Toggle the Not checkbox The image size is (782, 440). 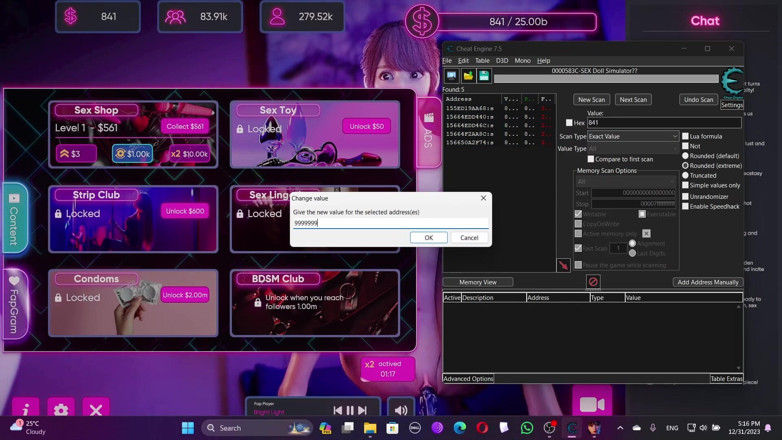pyautogui.click(x=685, y=146)
